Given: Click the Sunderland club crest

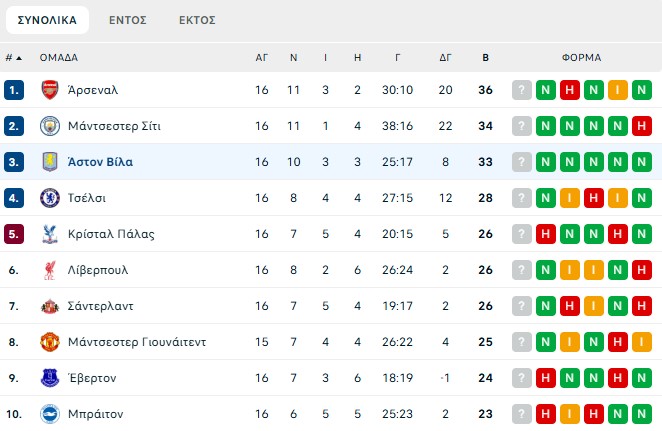Looking at the screenshot, I should tap(49, 306).
